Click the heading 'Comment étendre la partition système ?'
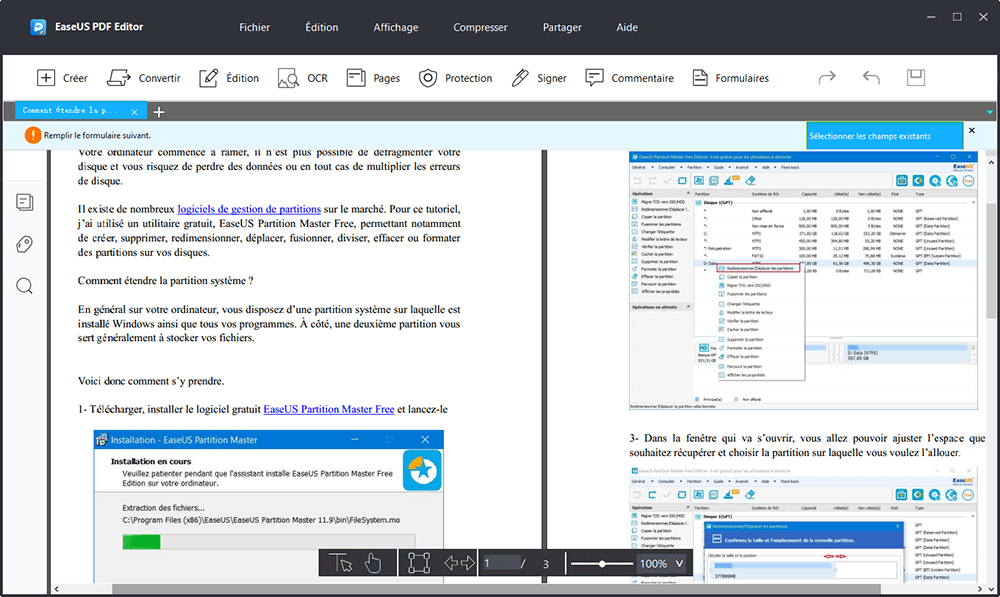1000x597 pixels. click(x=166, y=281)
